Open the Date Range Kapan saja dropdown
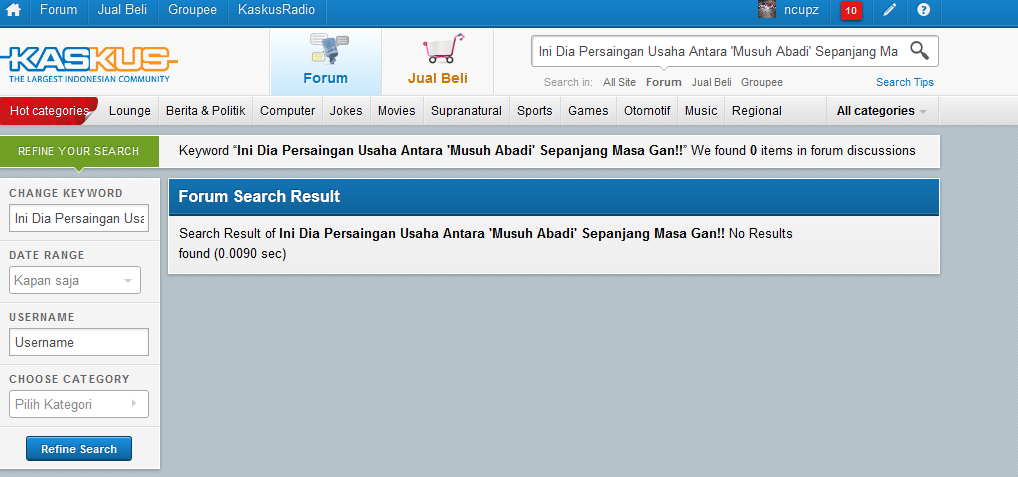 75,281
